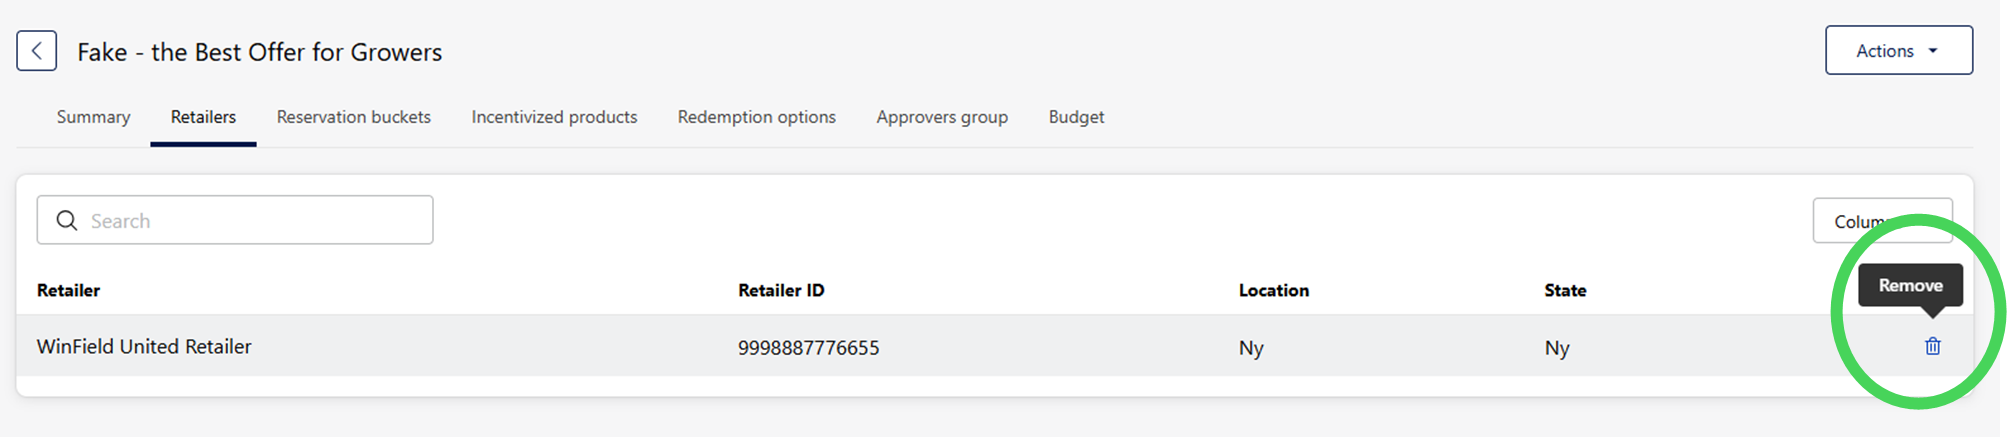2007x437 pixels.
Task: Switch to the Summary tab
Action: pyautogui.click(x=93, y=117)
